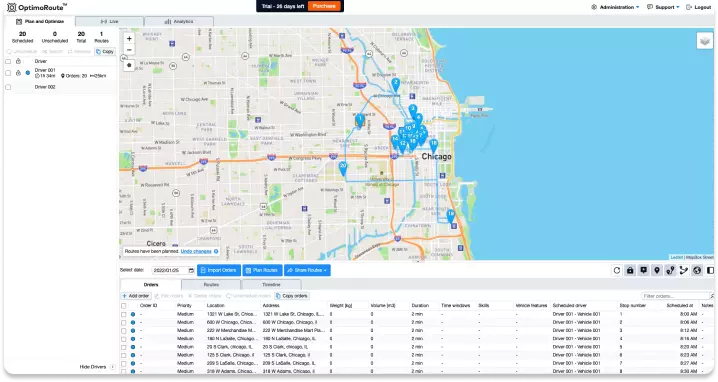718x382 pixels.
Task: Open the map layers selector icon
Action: coord(705,41)
